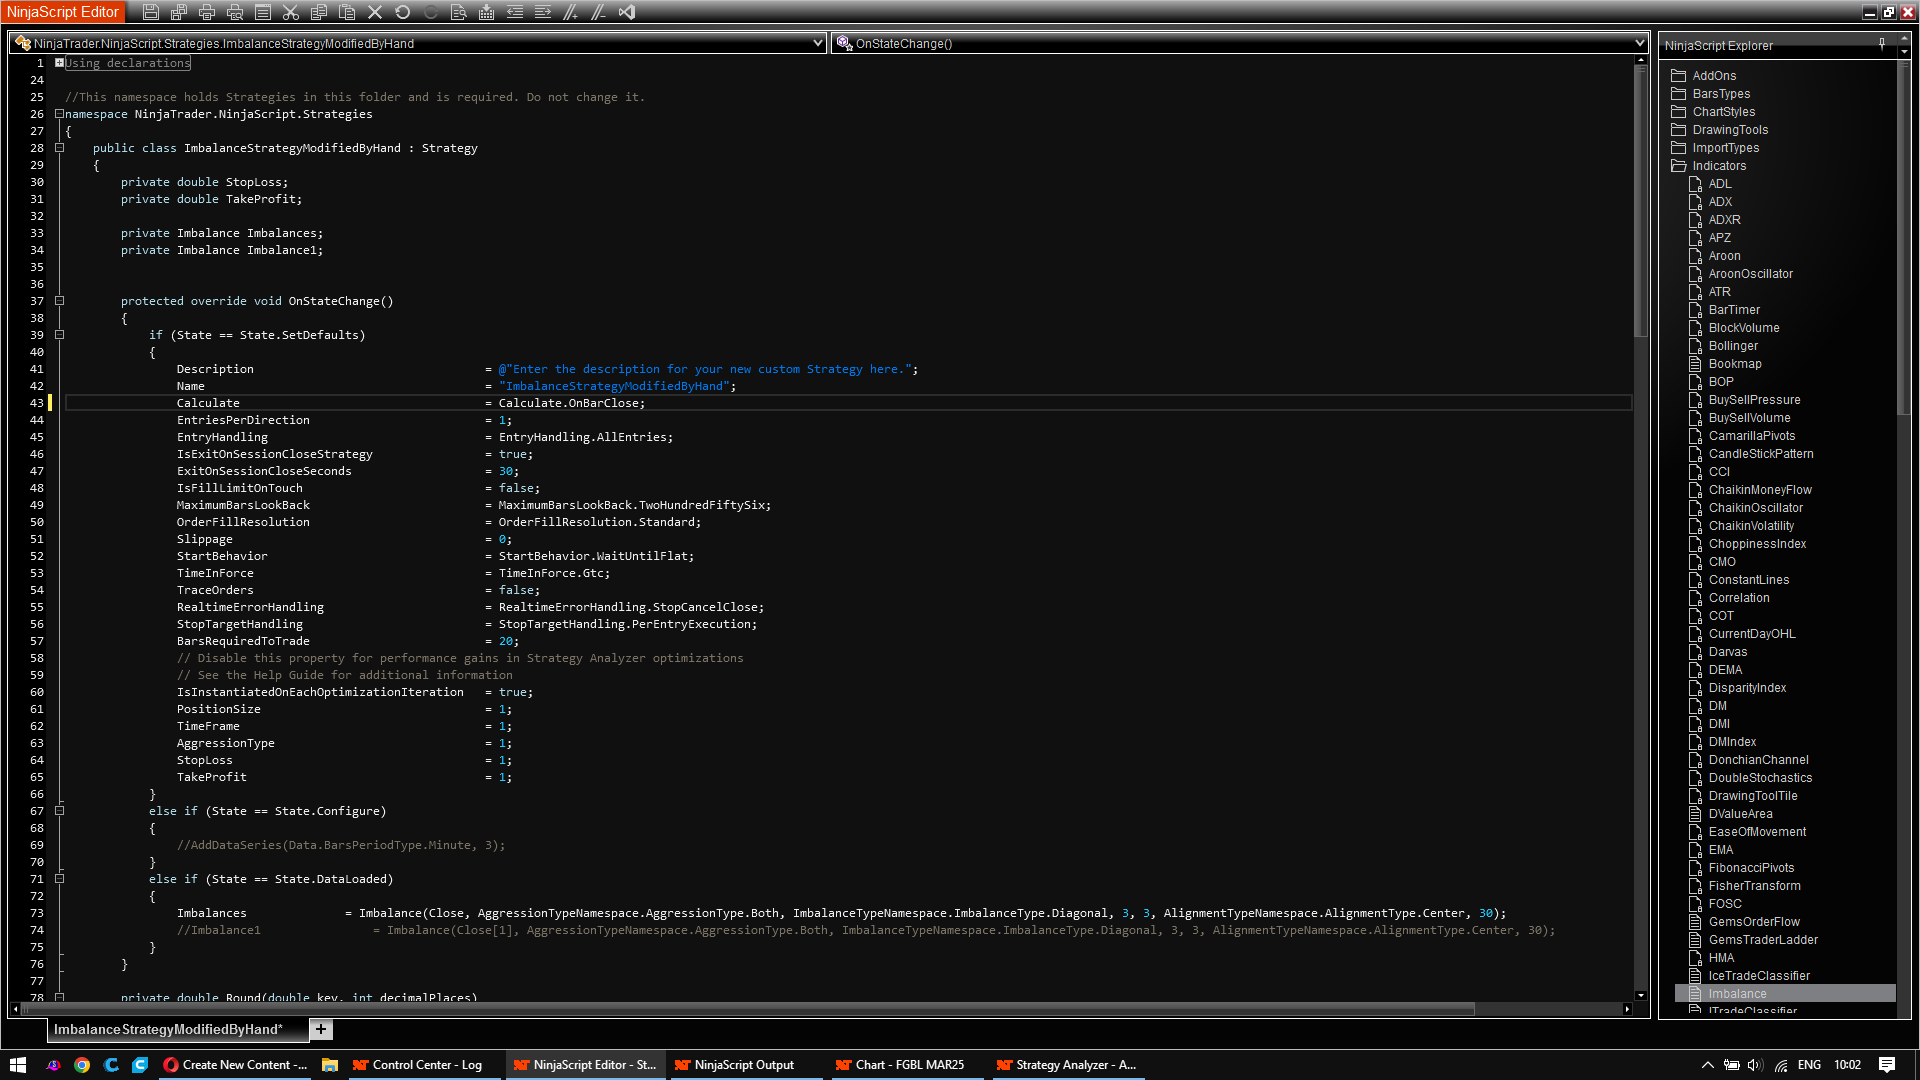The height and width of the screenshot is (1080, 1920).
Task: Click the plus new tab button
Action: (x=321, y=1029)
